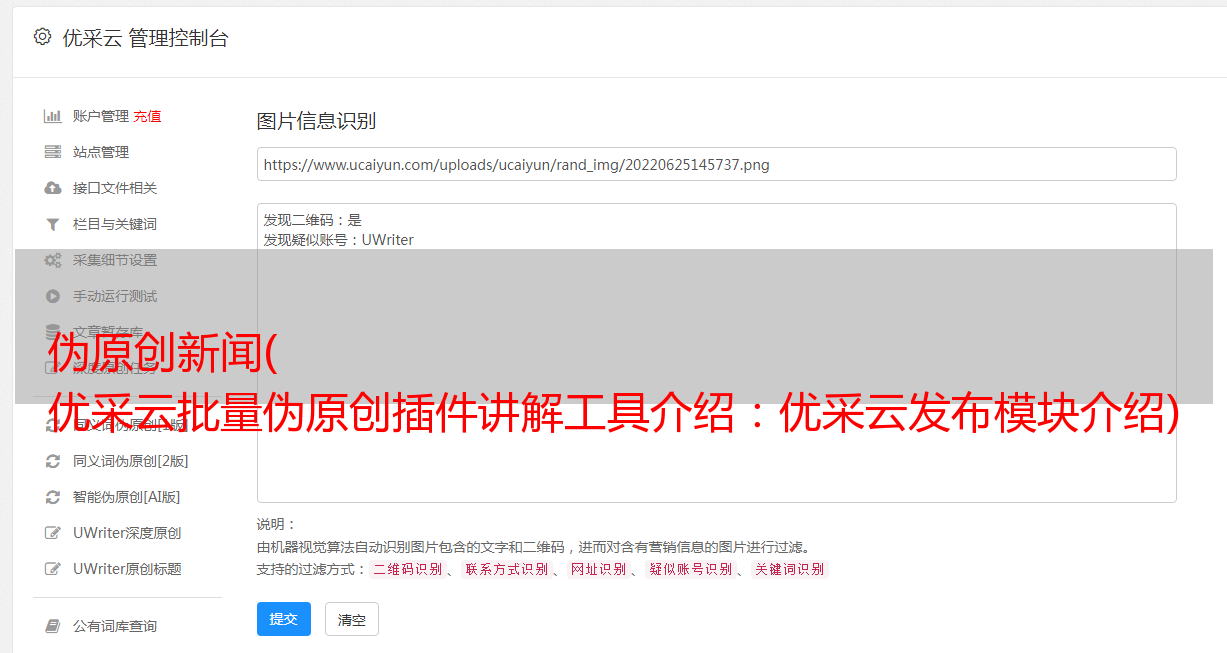Click the server icon for 站点管理
This screenshot has width=1227, height=653.
pyautogui.click(x=53, y=152)
